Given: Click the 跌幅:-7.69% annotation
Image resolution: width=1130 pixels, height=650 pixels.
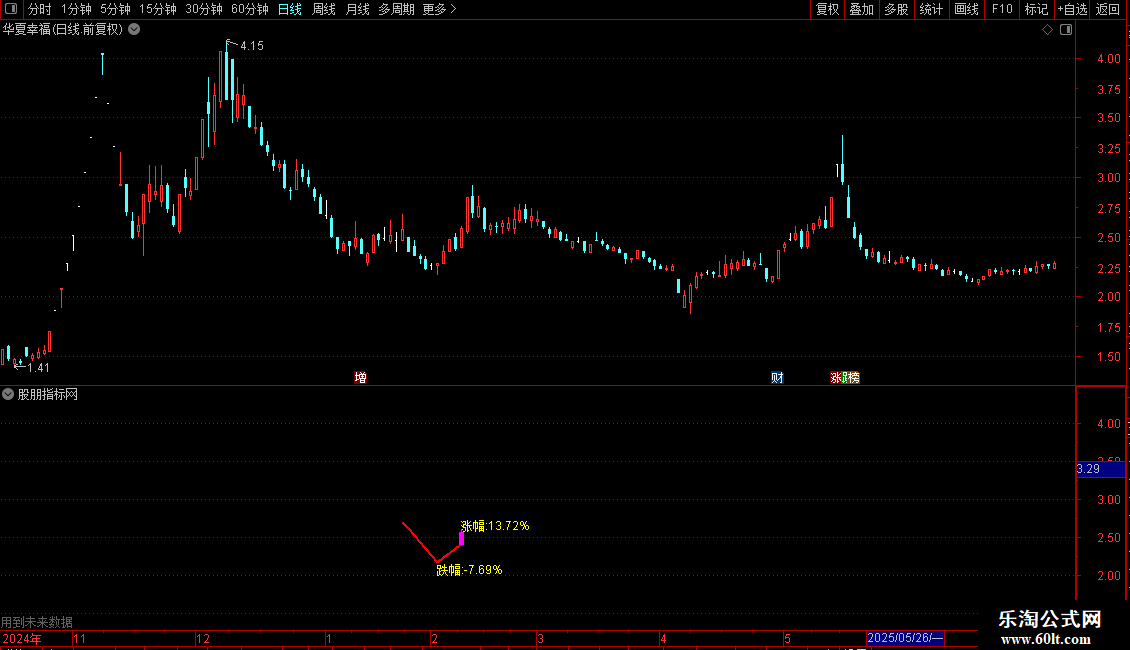Looking at the screenshot, I should [x=469, y=570].
